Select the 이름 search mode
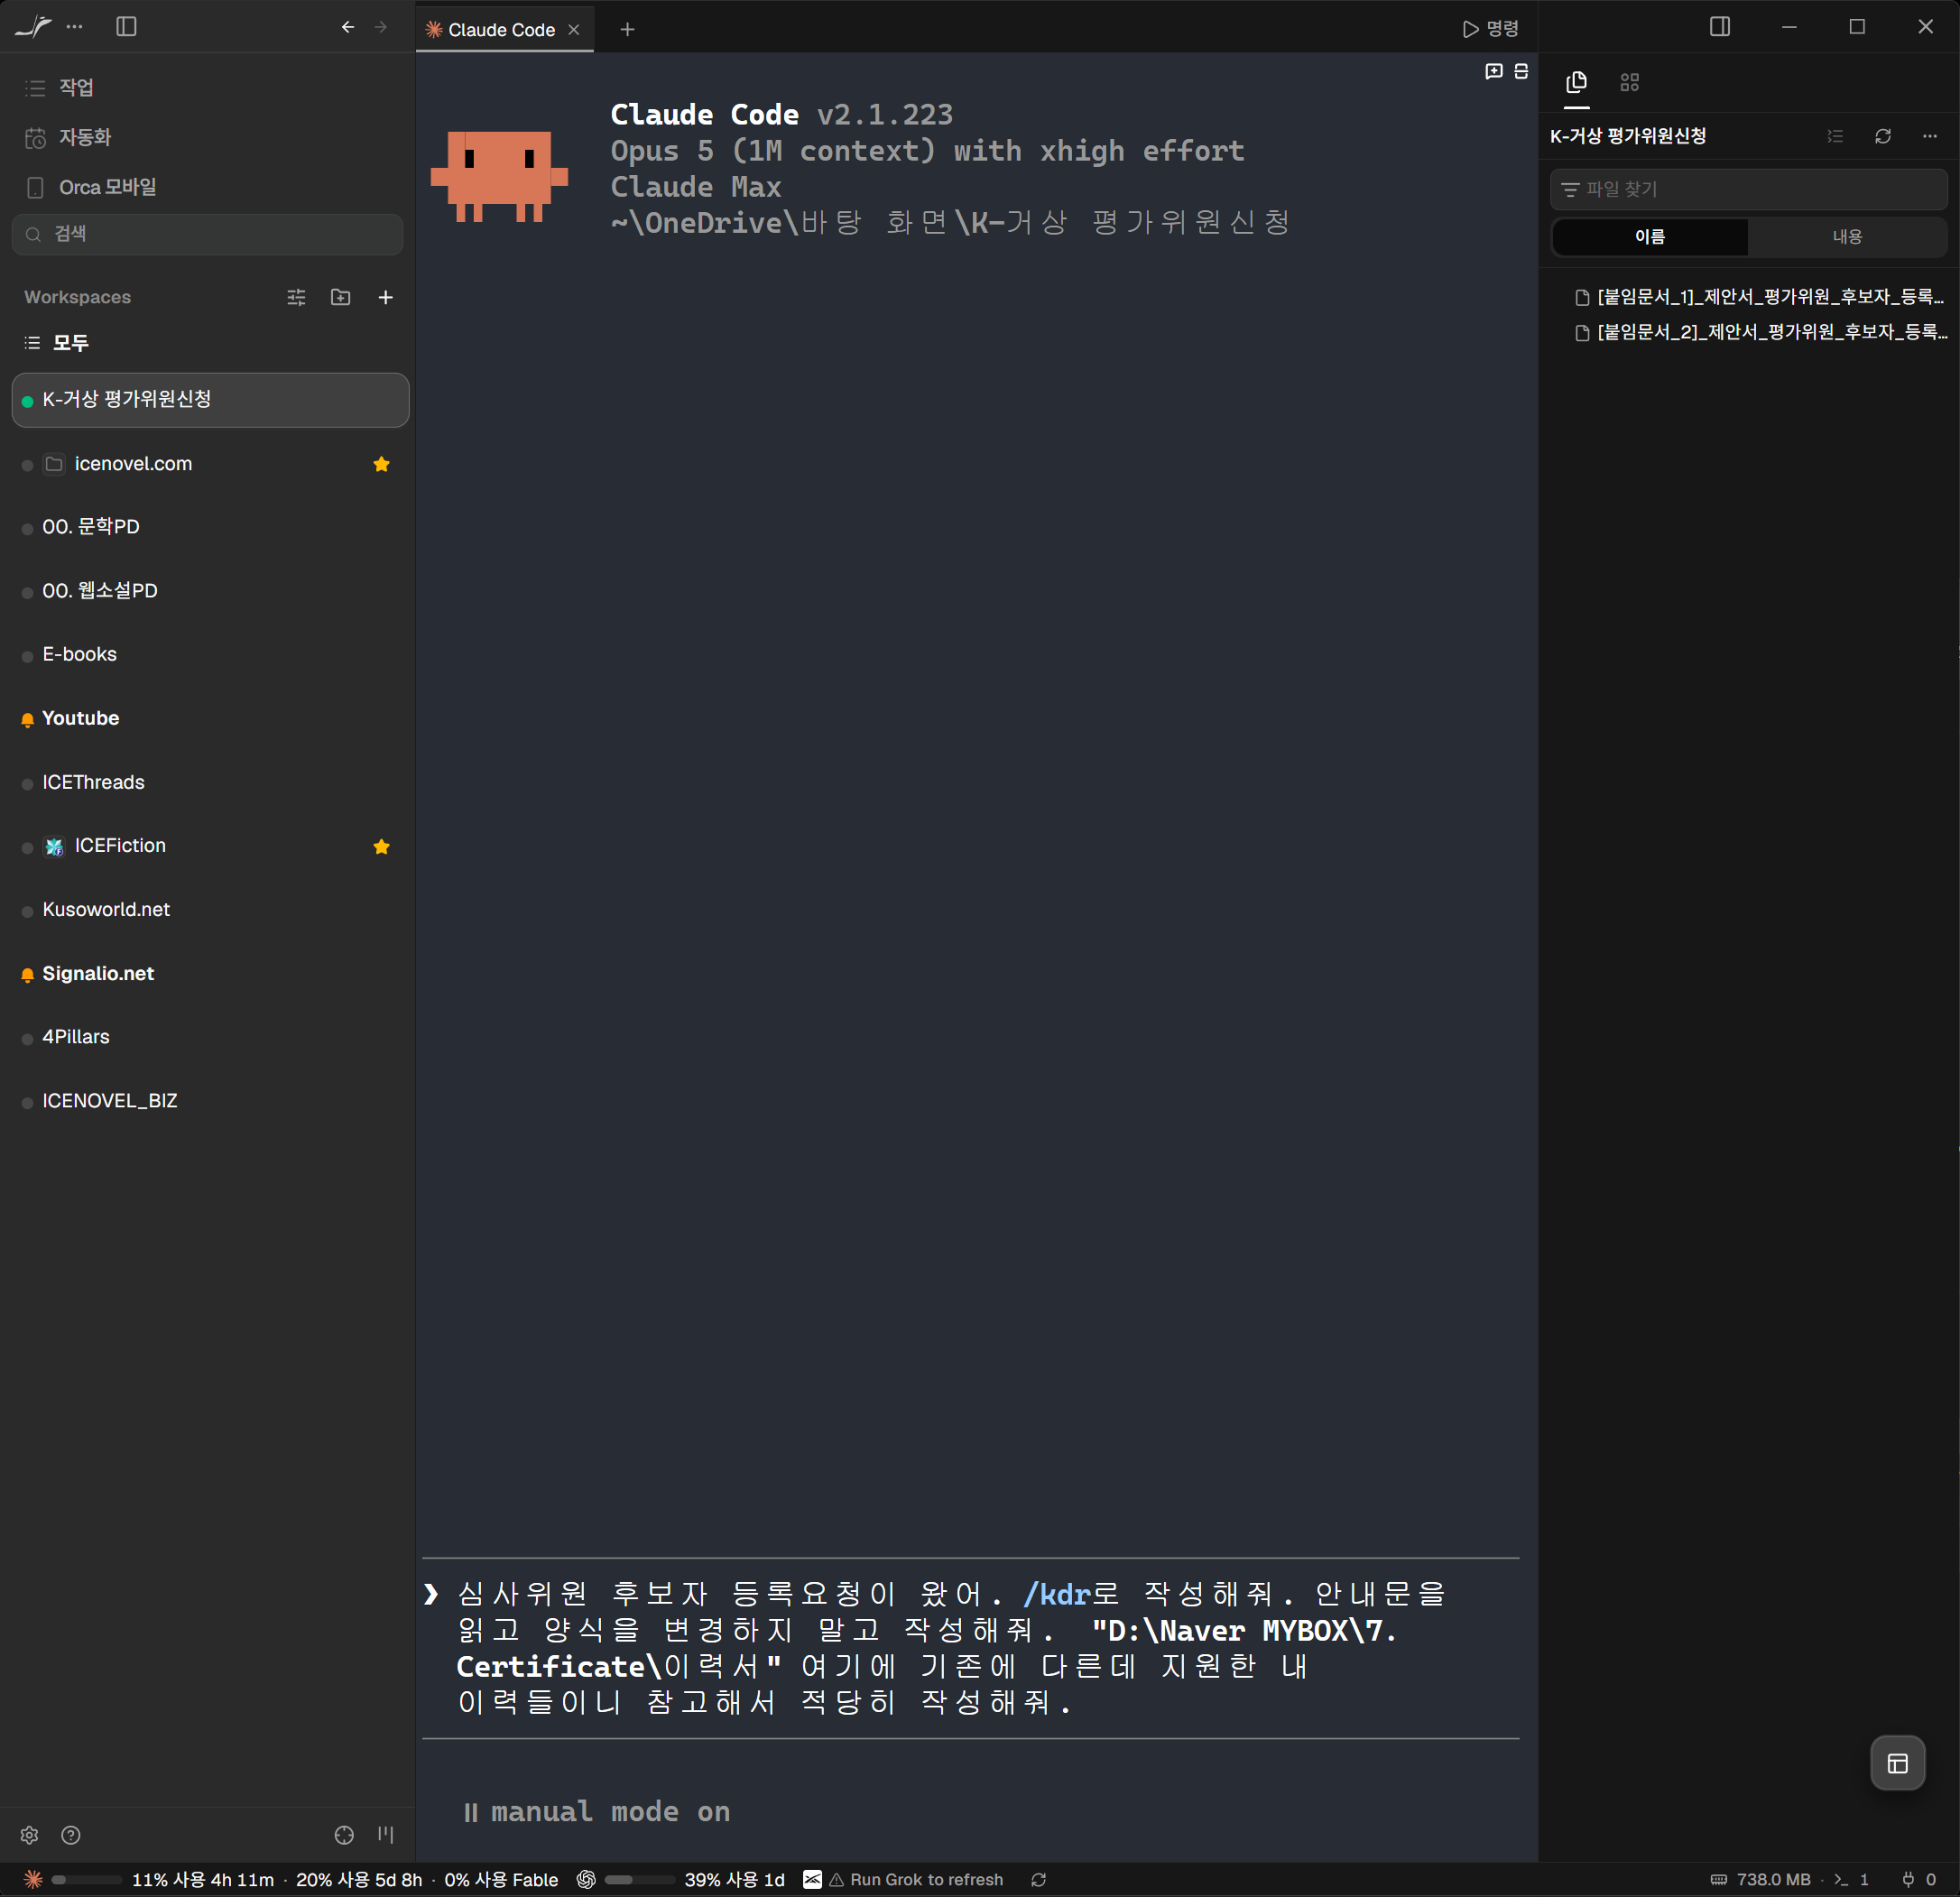 pyautogui.click(x=1650, y=237)
